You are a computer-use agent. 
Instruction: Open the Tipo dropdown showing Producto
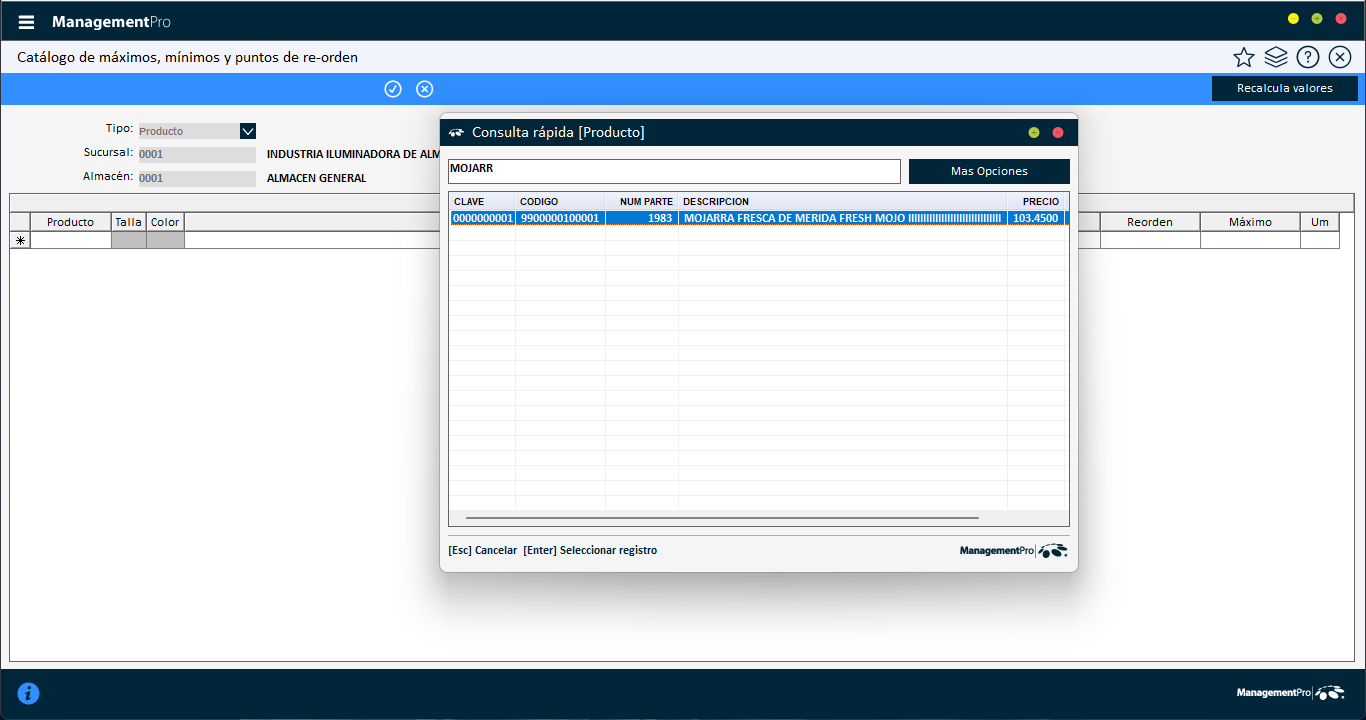click(x=247, y=130)
